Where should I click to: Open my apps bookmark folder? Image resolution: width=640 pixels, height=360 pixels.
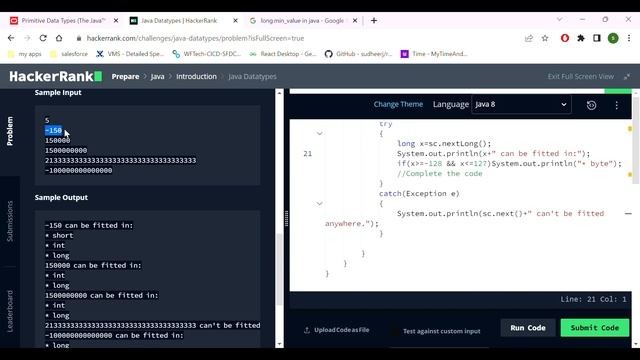[25, 54]
